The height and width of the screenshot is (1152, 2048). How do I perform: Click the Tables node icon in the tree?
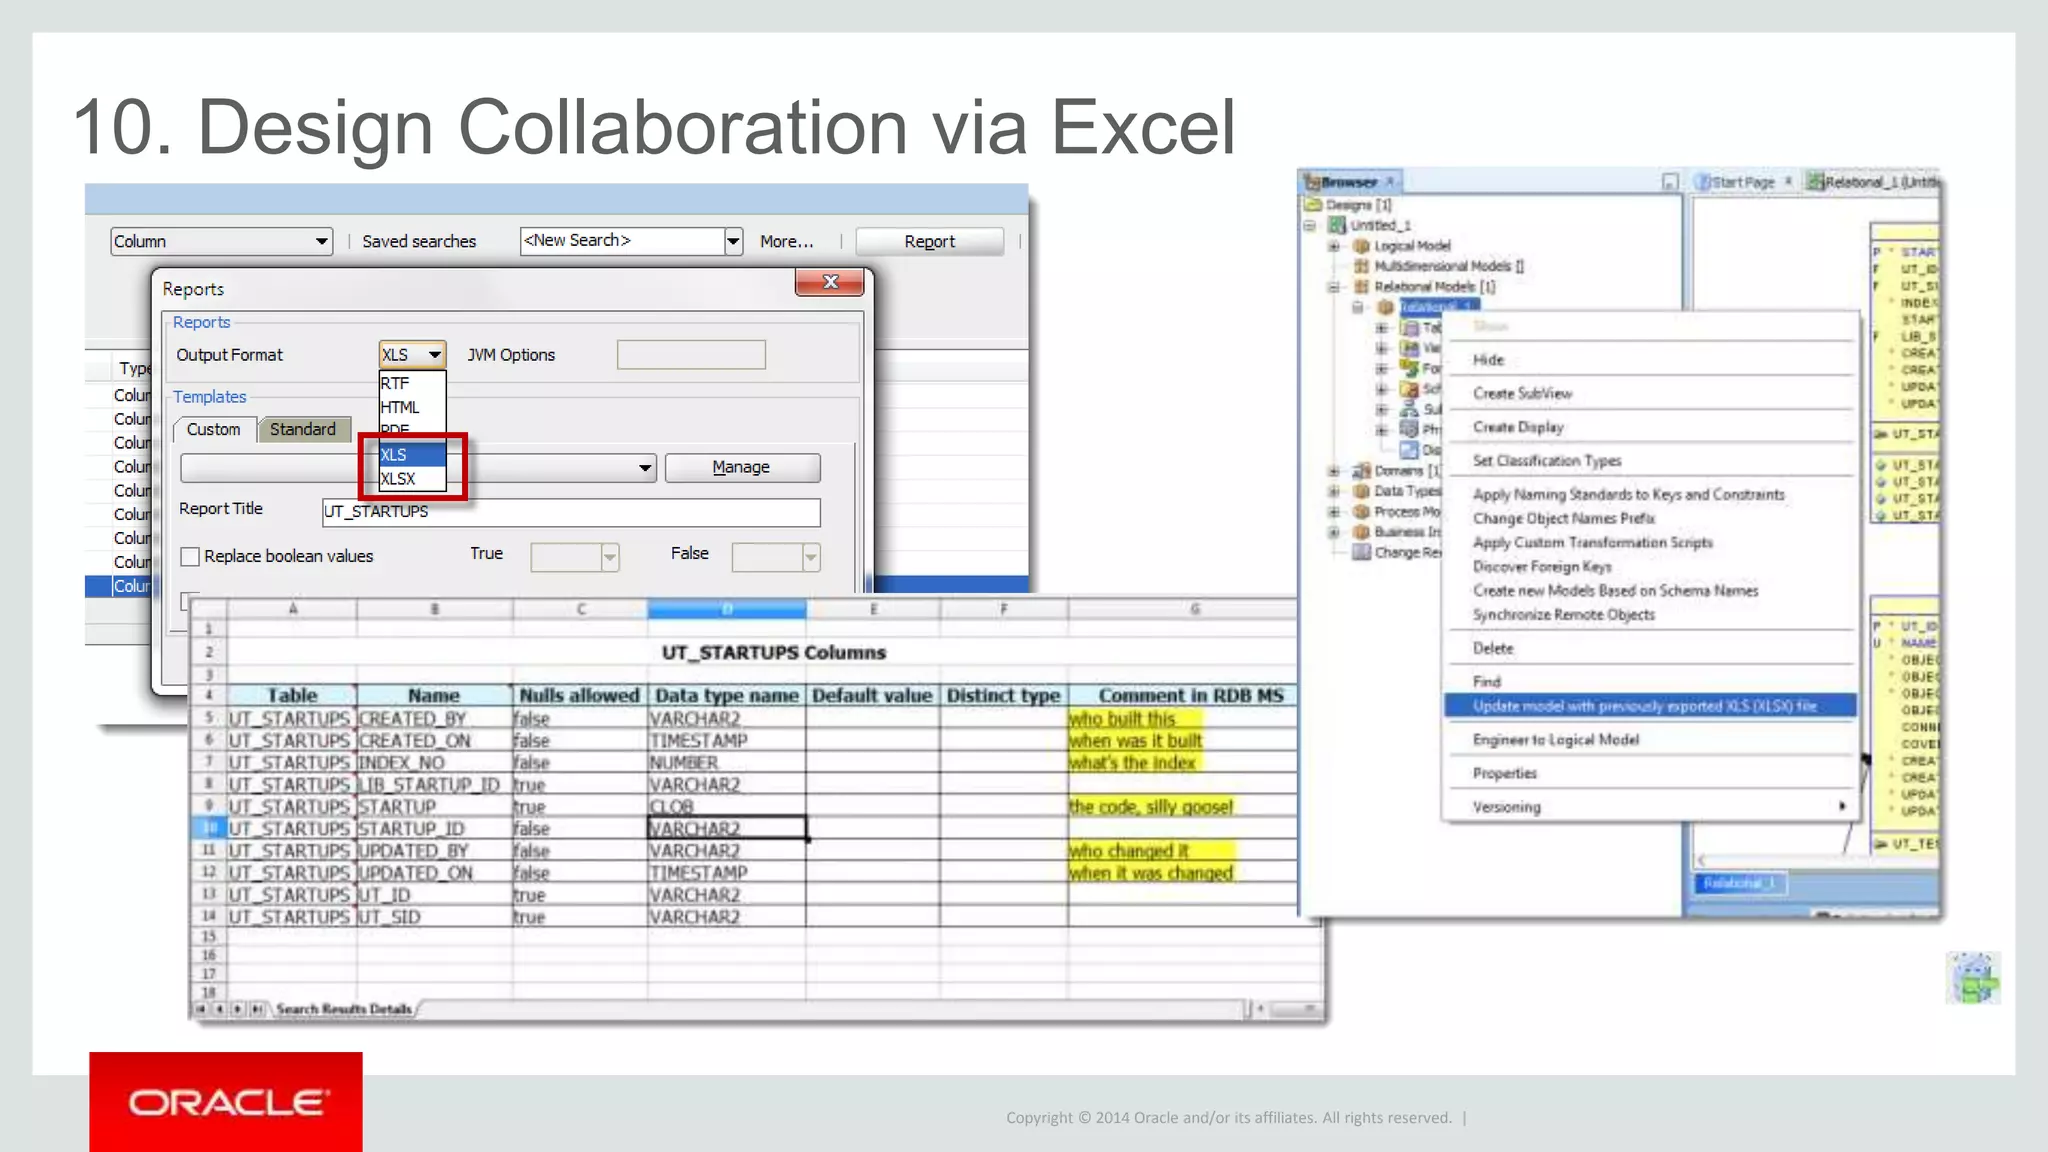(1410, 328)
